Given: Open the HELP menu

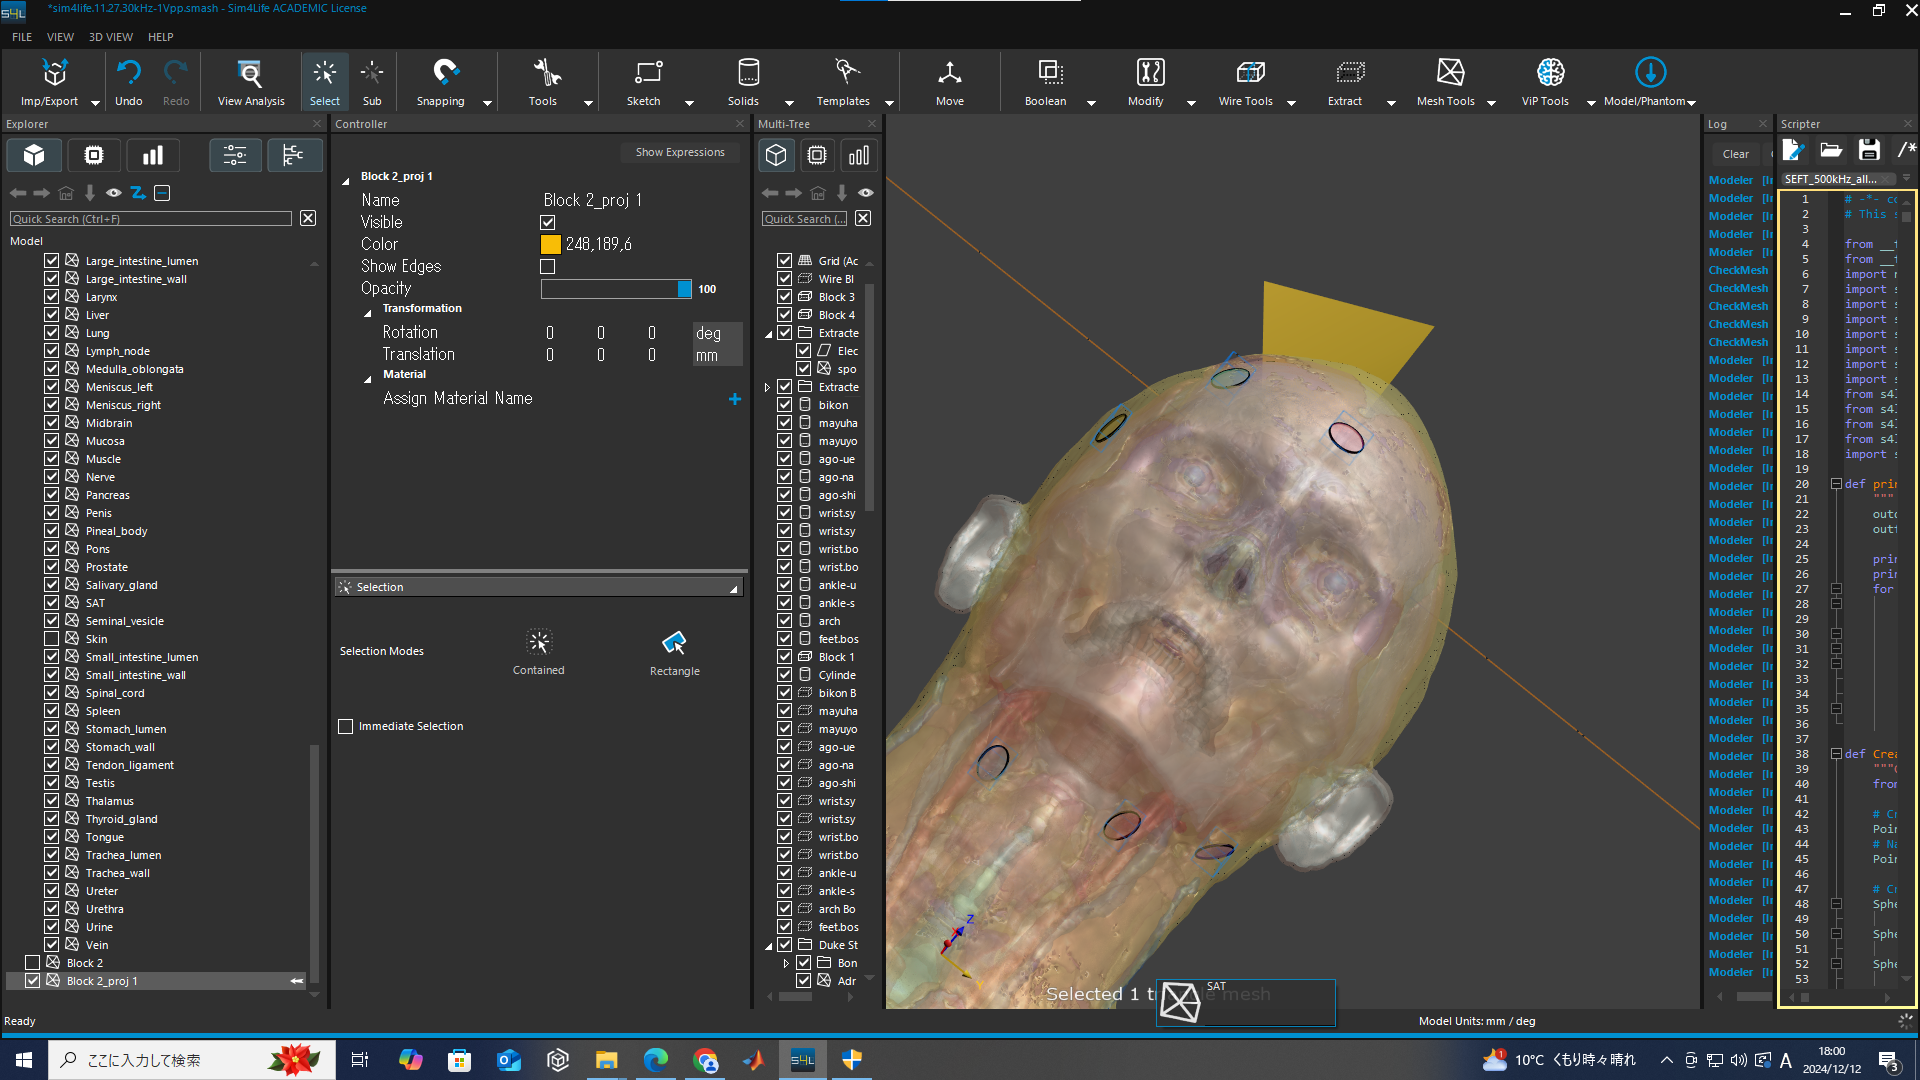Looking at the screenshot, I should click(x=161, y=37).
